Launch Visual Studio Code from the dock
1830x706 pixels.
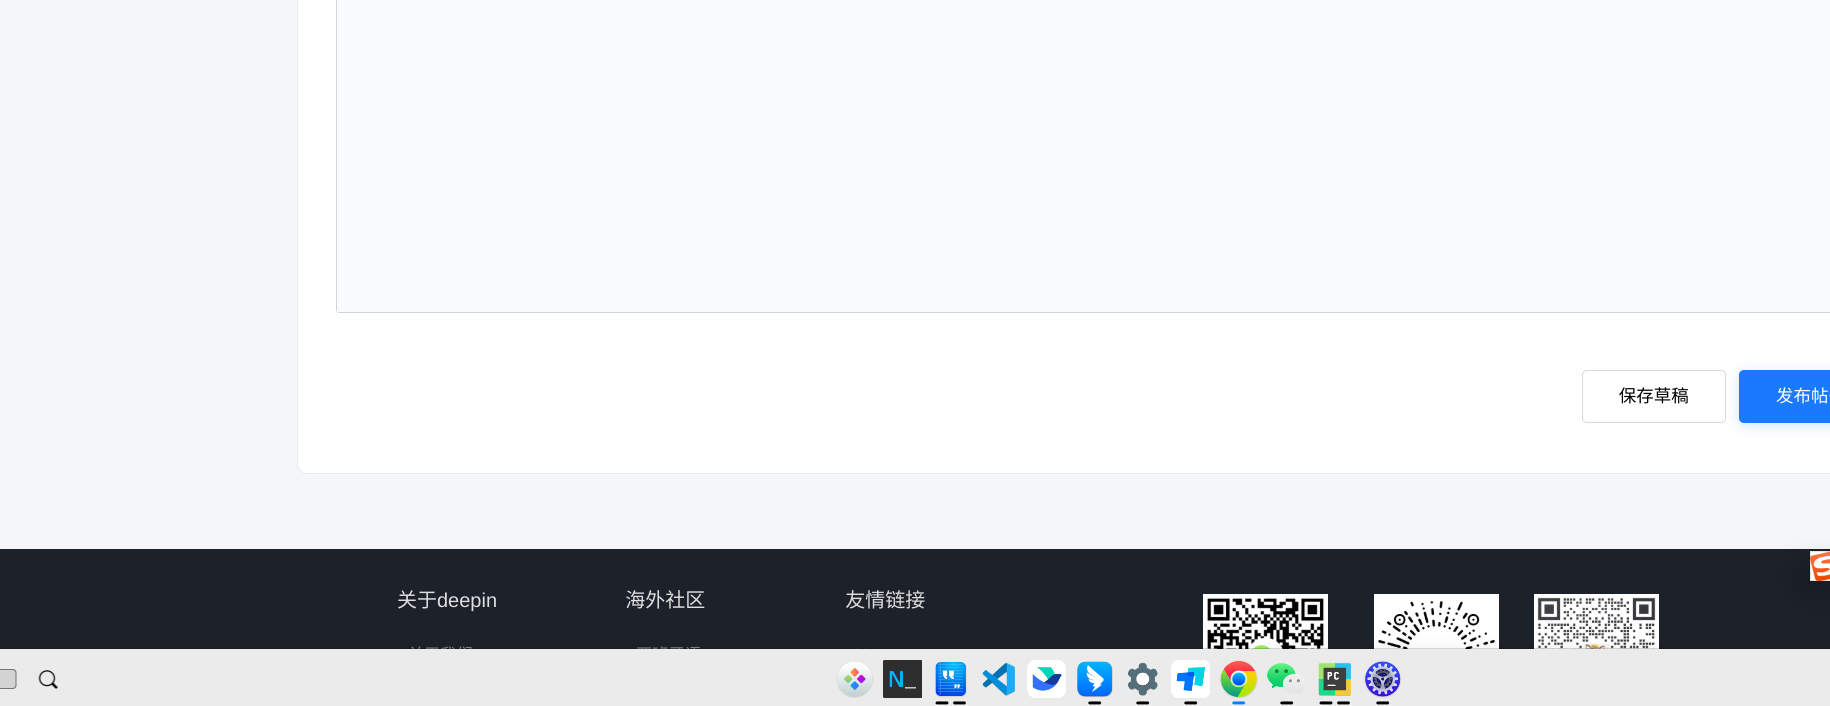pyautogui.click(x=998, y=680)
